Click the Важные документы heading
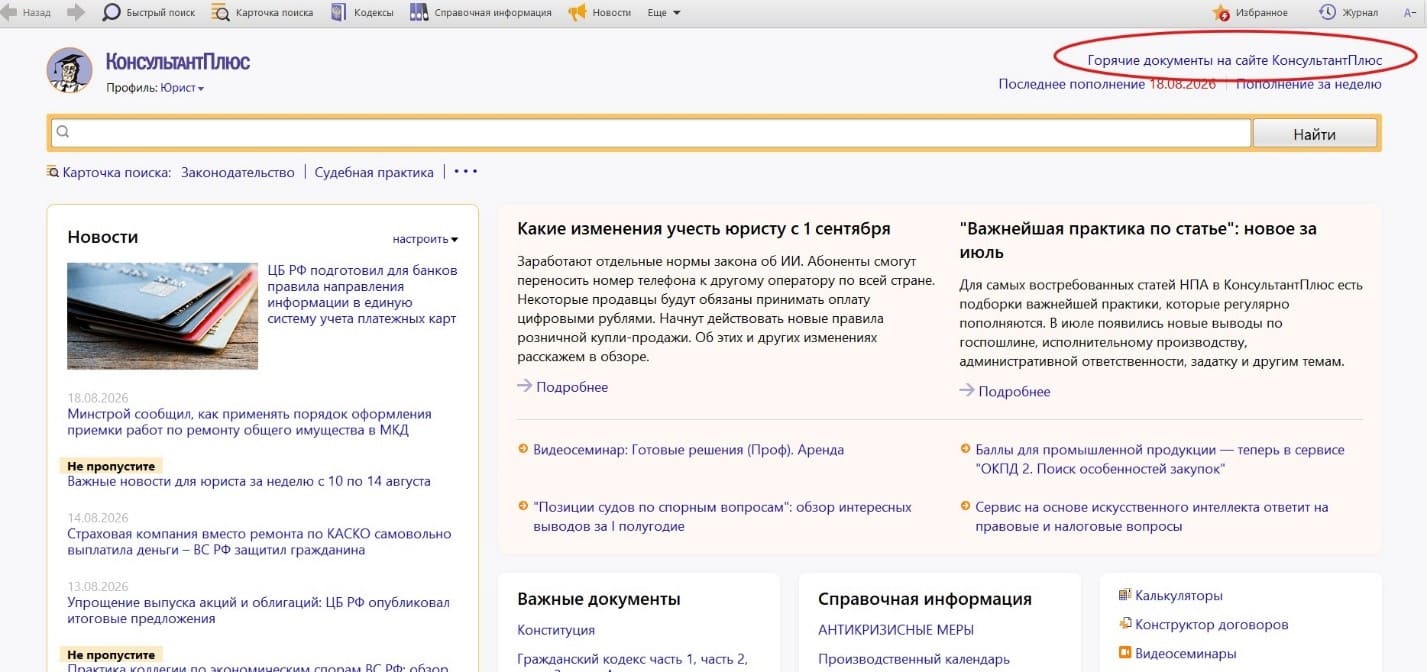Screen dimensions: 1427x672 tap(599, 599)
